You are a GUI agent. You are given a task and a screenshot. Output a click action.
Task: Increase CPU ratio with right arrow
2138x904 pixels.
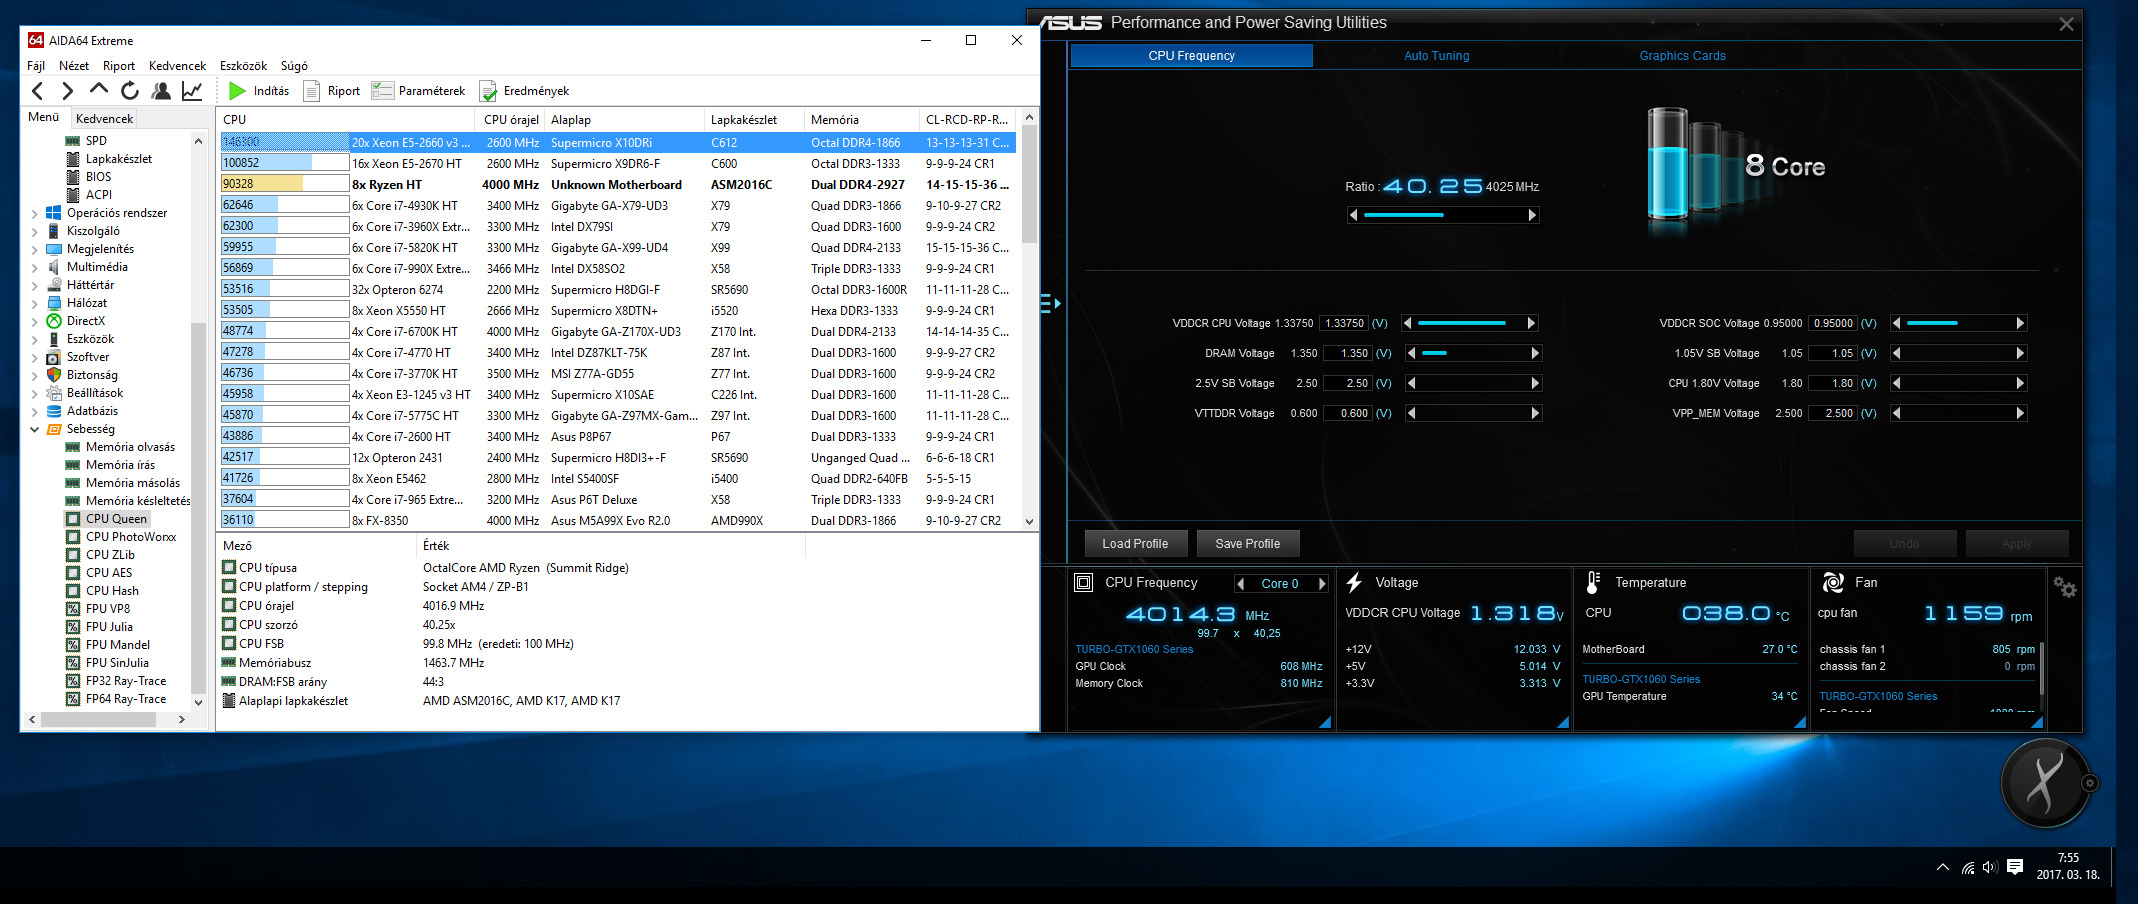[1532, 215]
